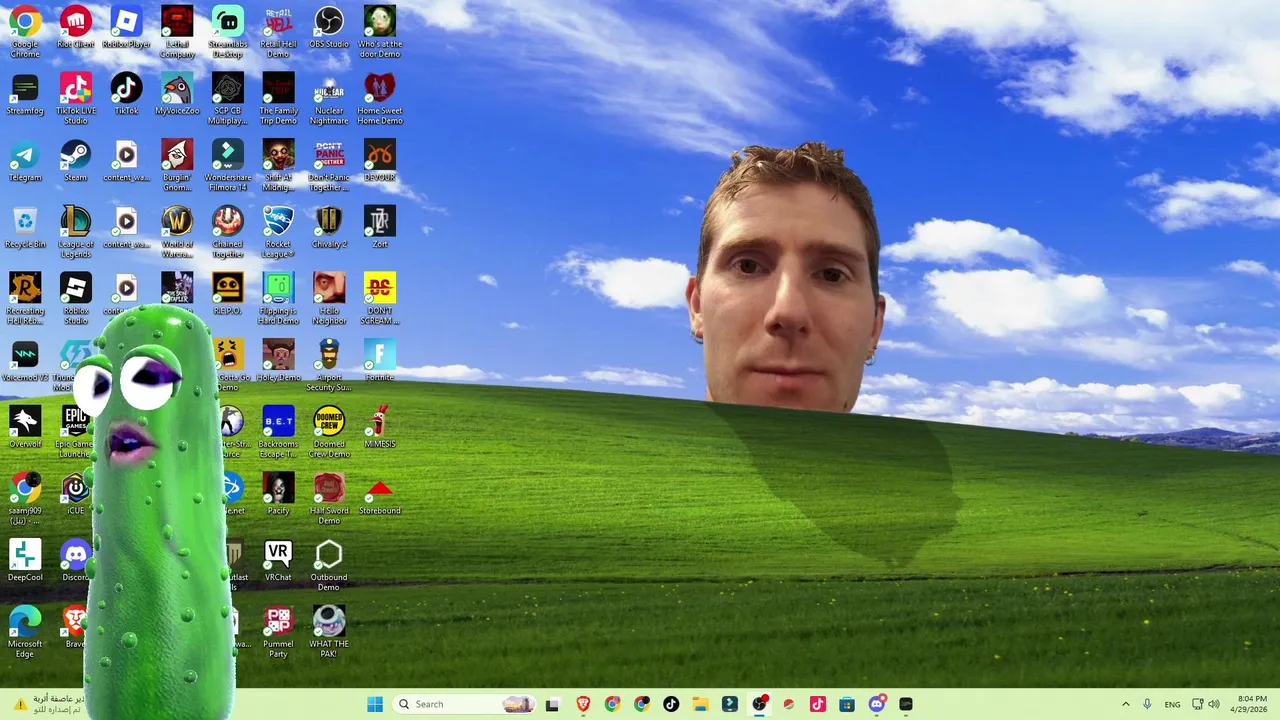Select the Don't Panic Together icon
This screenshot has height=720, width=1280.
click(x=329, y=165)
